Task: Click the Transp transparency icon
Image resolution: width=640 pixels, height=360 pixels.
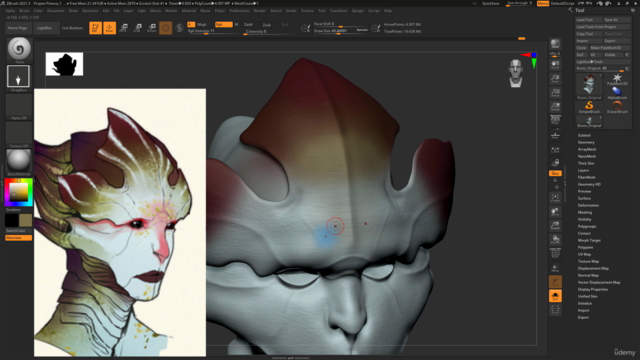Action: (555, 268)
